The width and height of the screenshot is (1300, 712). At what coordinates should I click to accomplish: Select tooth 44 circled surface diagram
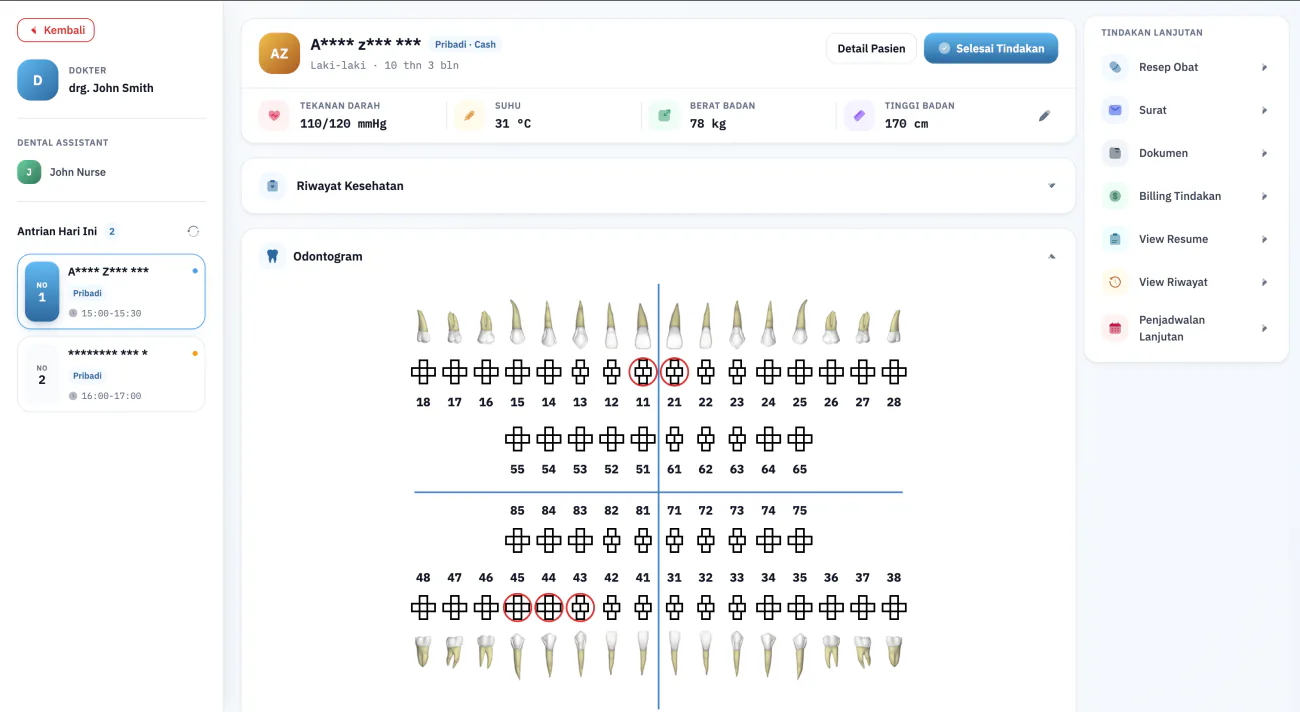548,607
